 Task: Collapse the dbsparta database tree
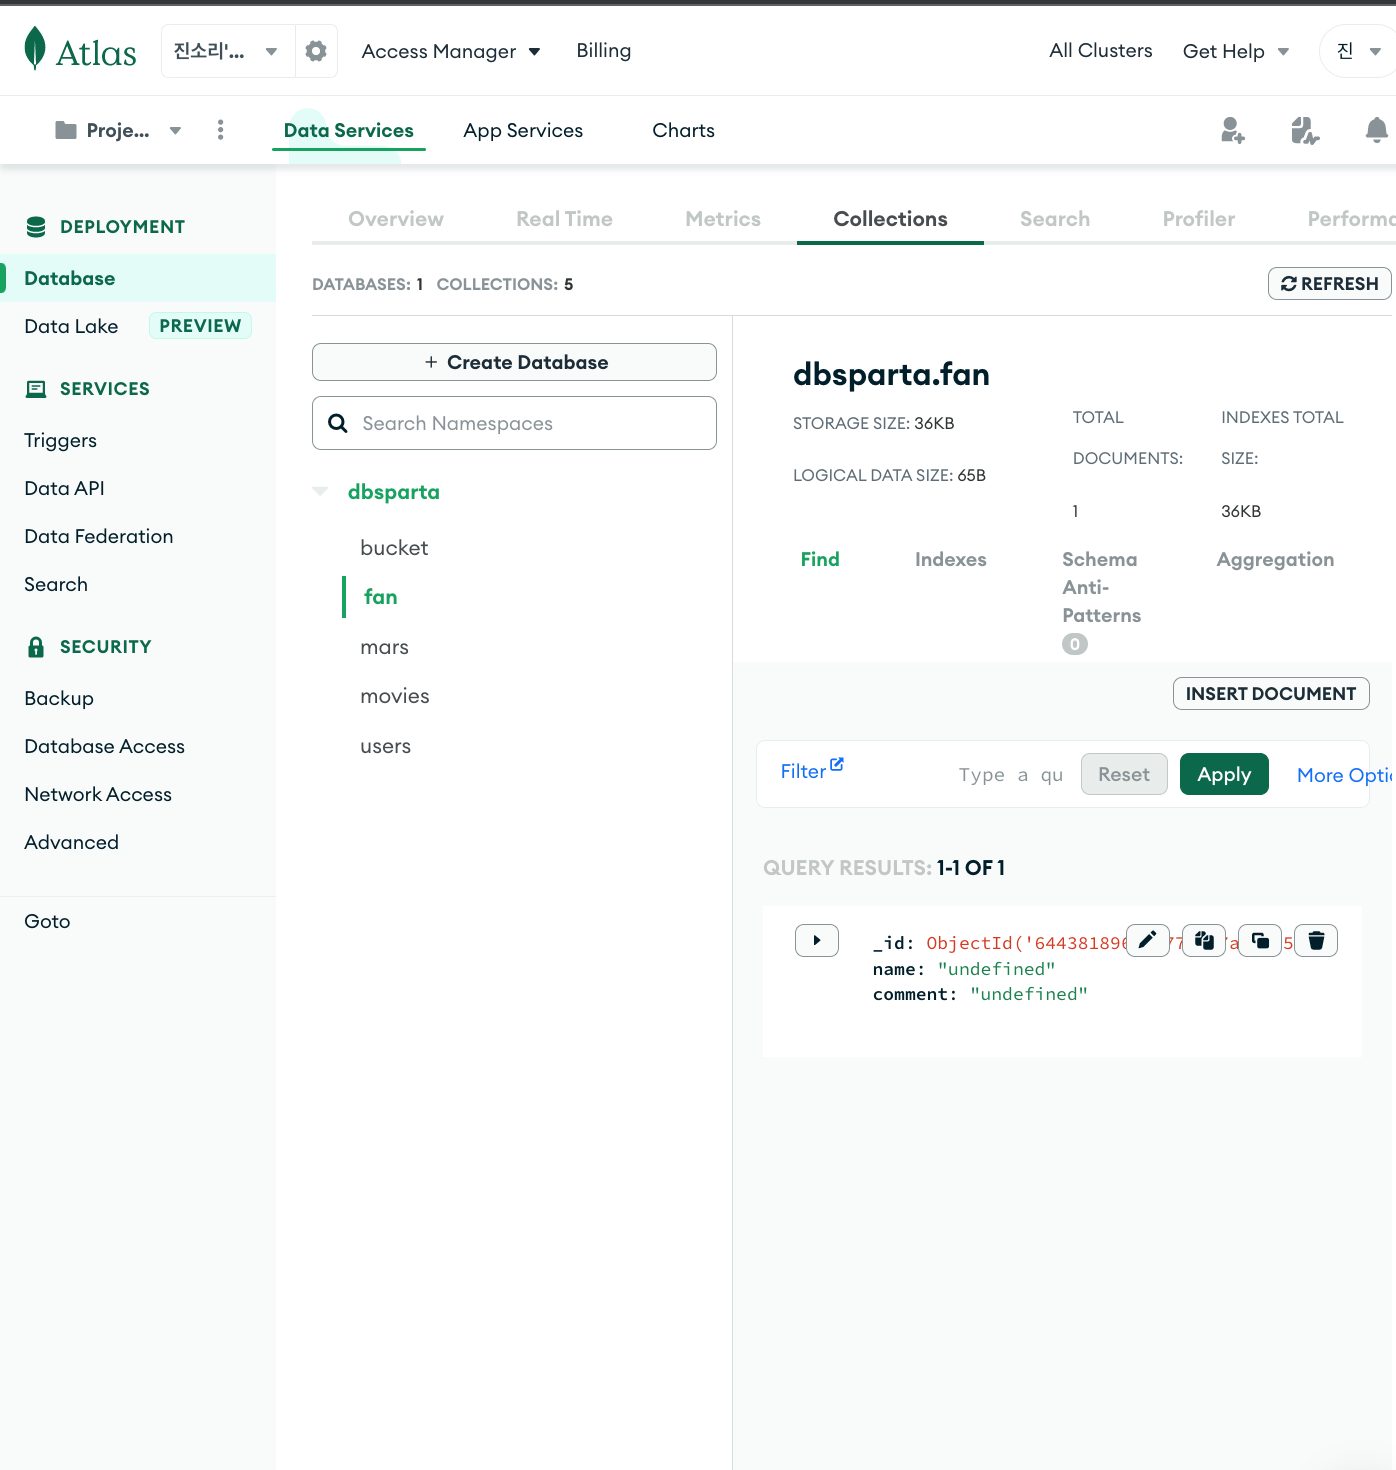320,491
